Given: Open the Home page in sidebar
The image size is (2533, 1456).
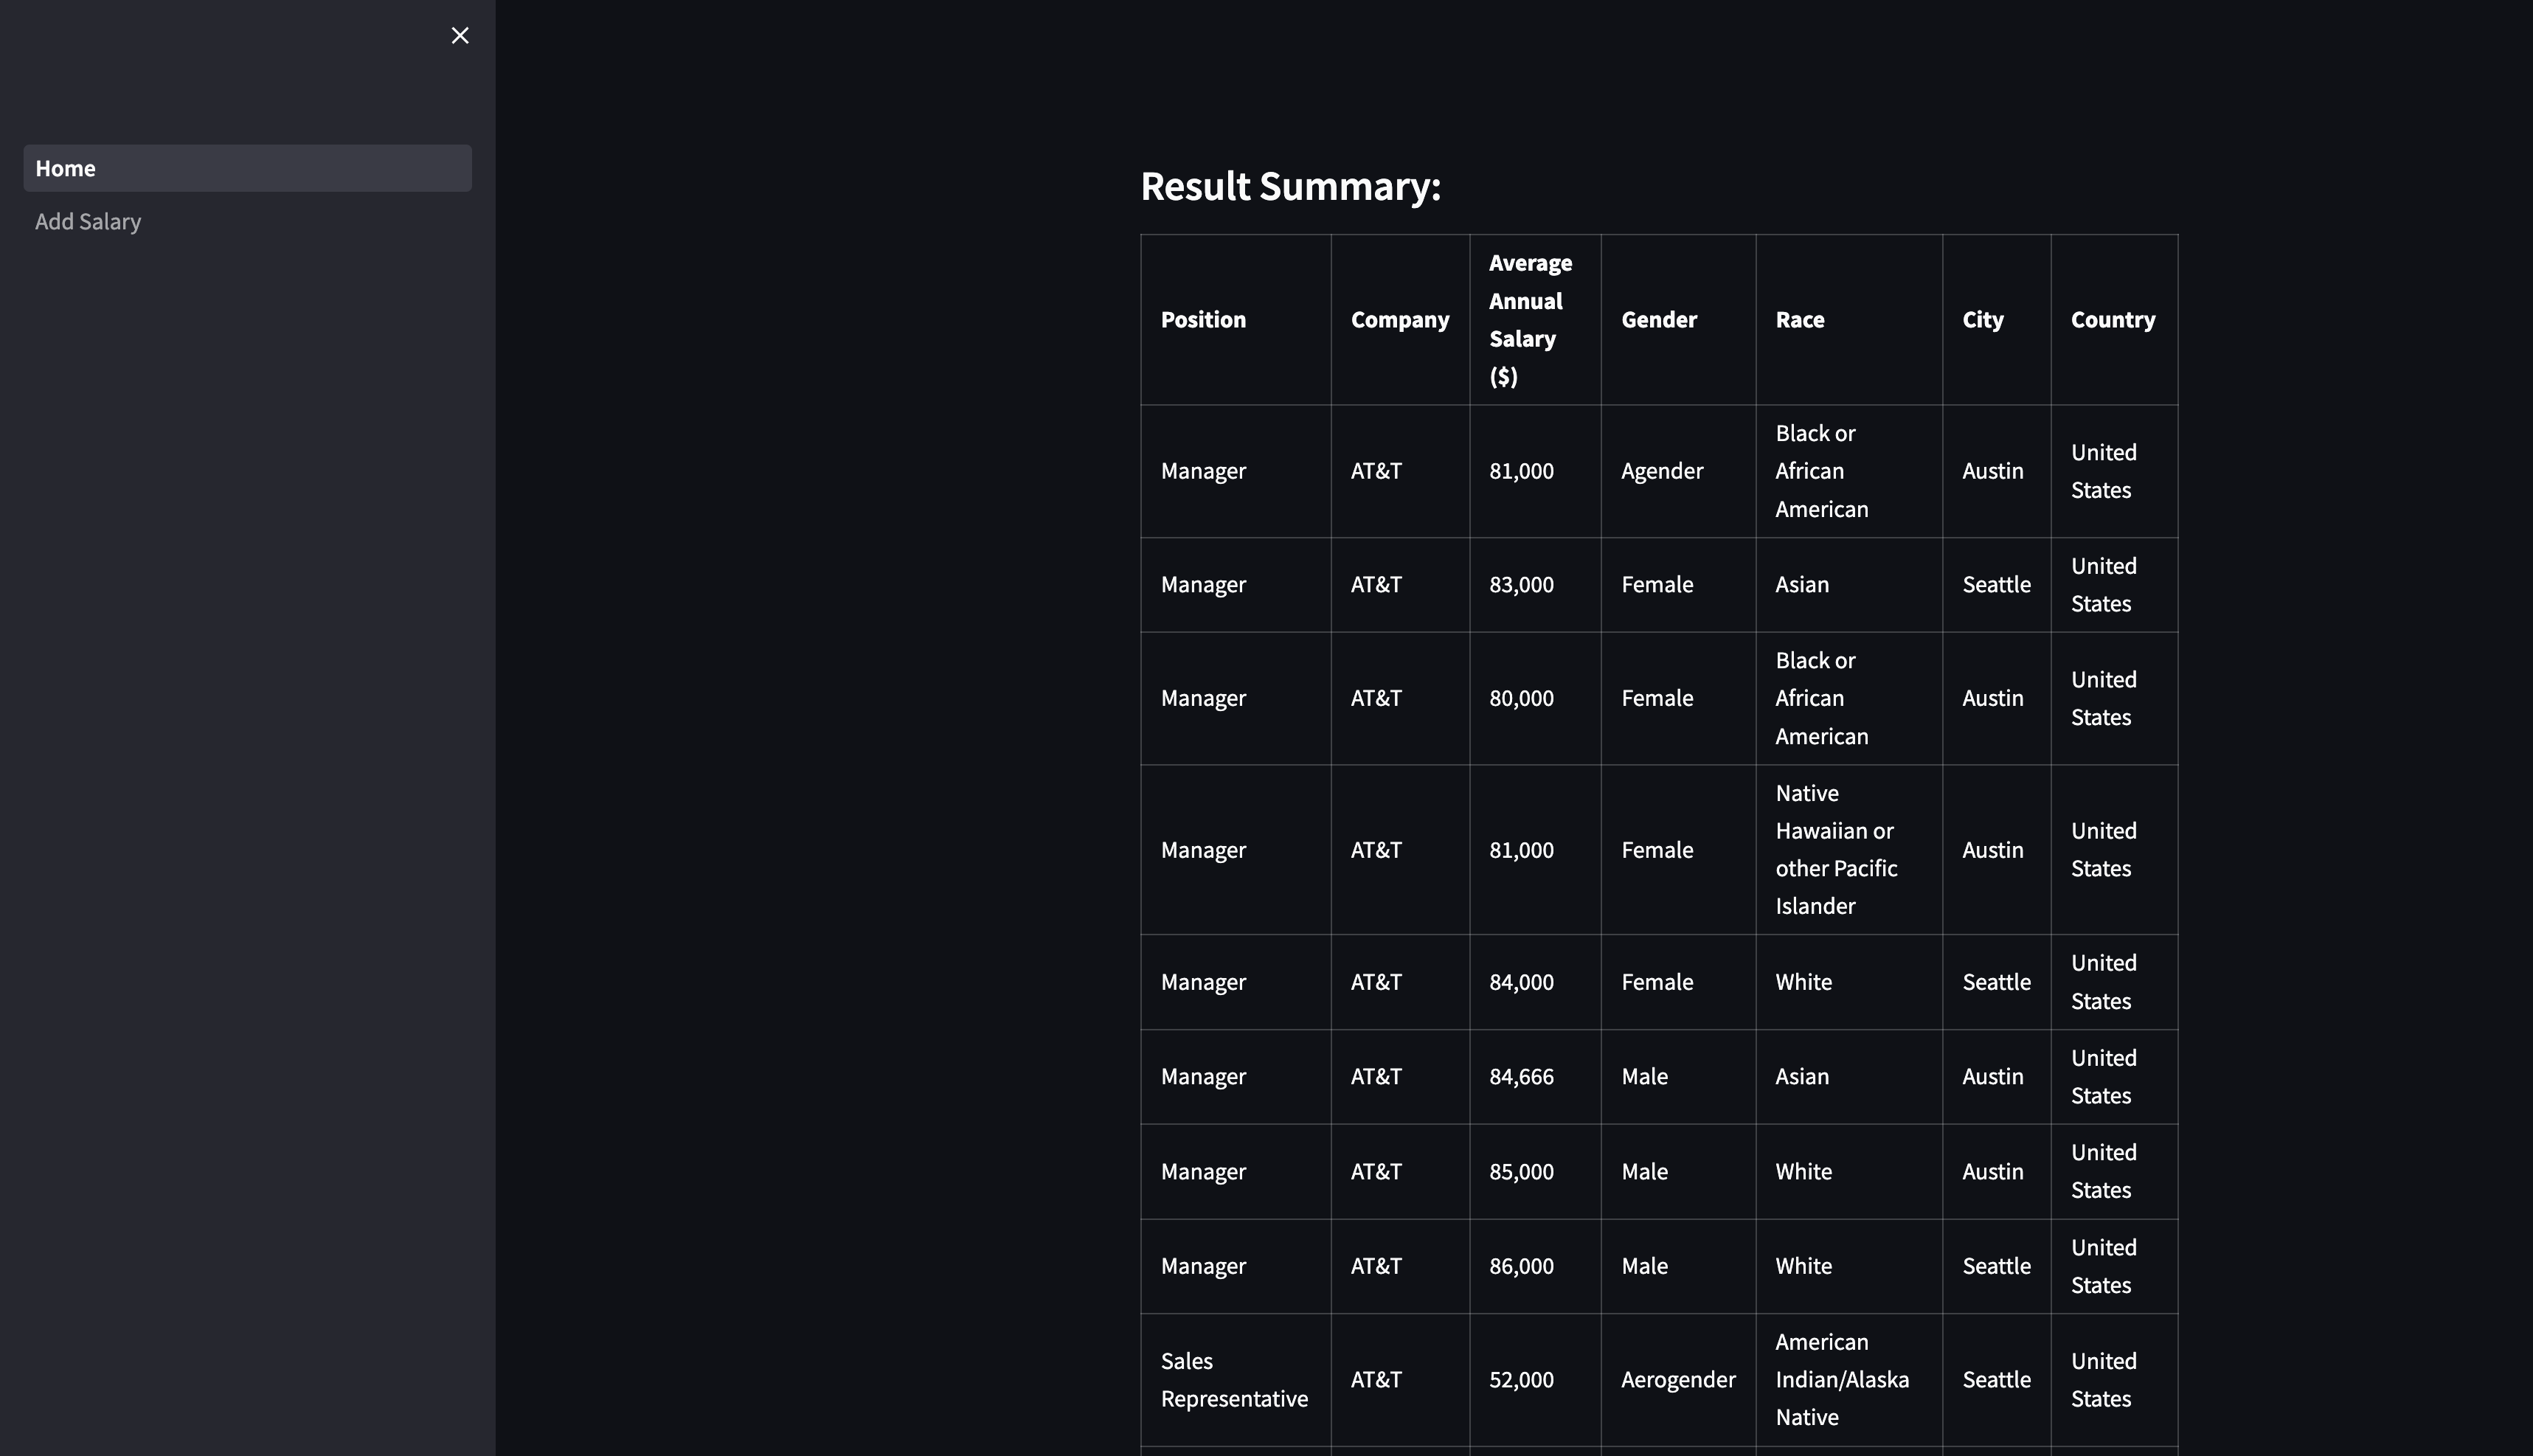Looking at the screenshot, I should (x=247, y=168).
